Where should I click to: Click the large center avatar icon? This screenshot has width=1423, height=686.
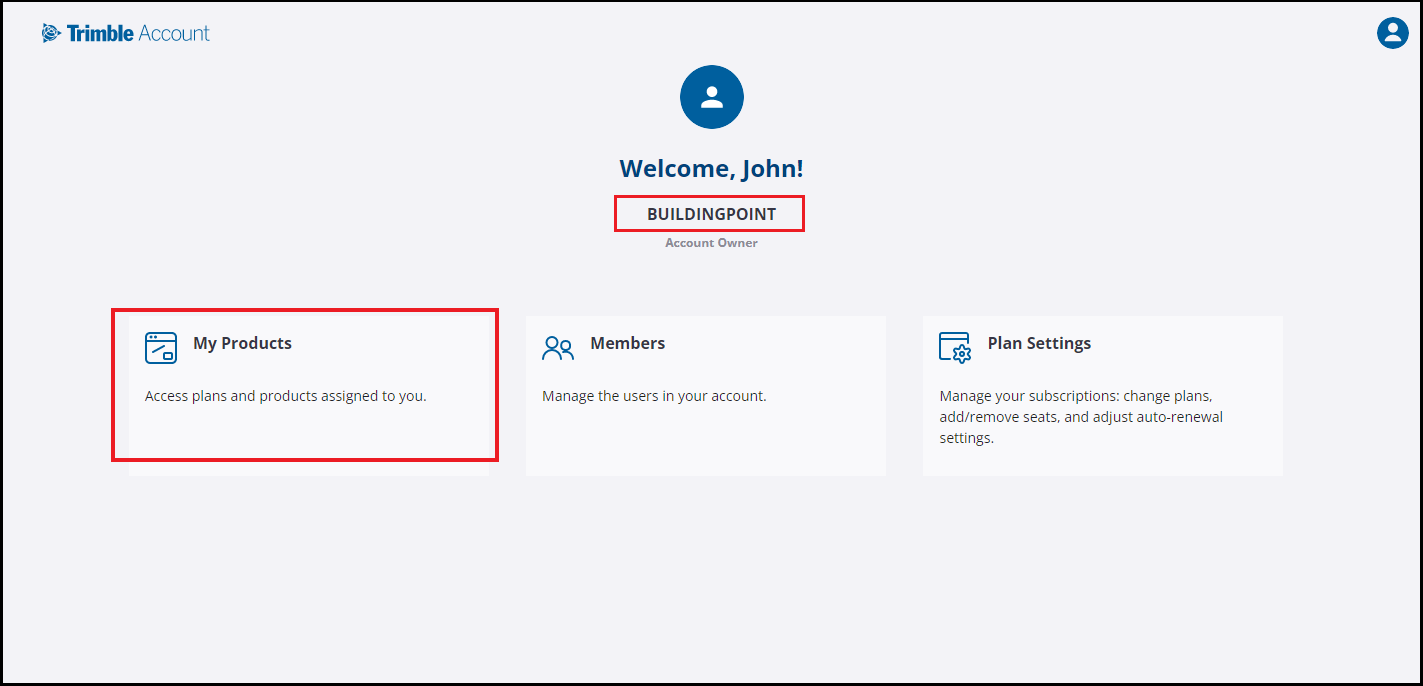(x=711, y=97)
